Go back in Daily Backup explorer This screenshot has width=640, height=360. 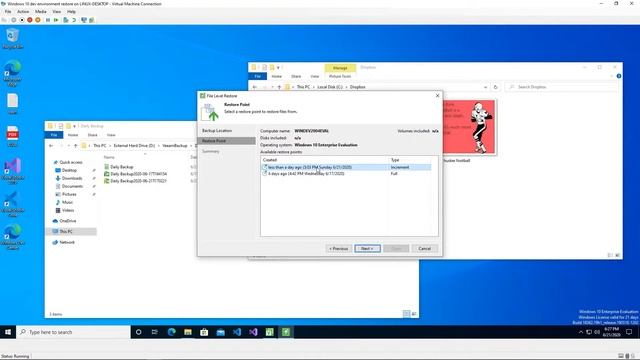pos(51,146)
